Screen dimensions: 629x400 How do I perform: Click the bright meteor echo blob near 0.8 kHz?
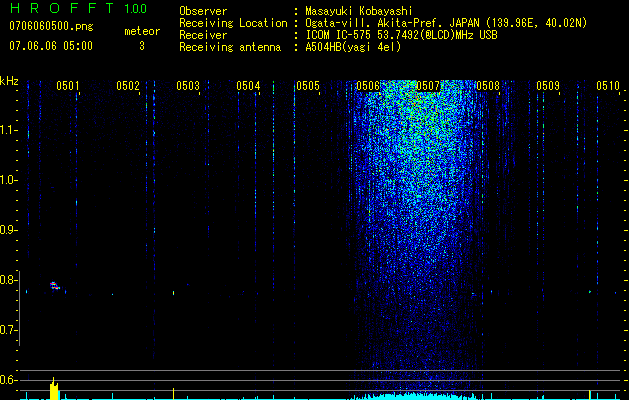pyautogui.click(x=55, y=286)
